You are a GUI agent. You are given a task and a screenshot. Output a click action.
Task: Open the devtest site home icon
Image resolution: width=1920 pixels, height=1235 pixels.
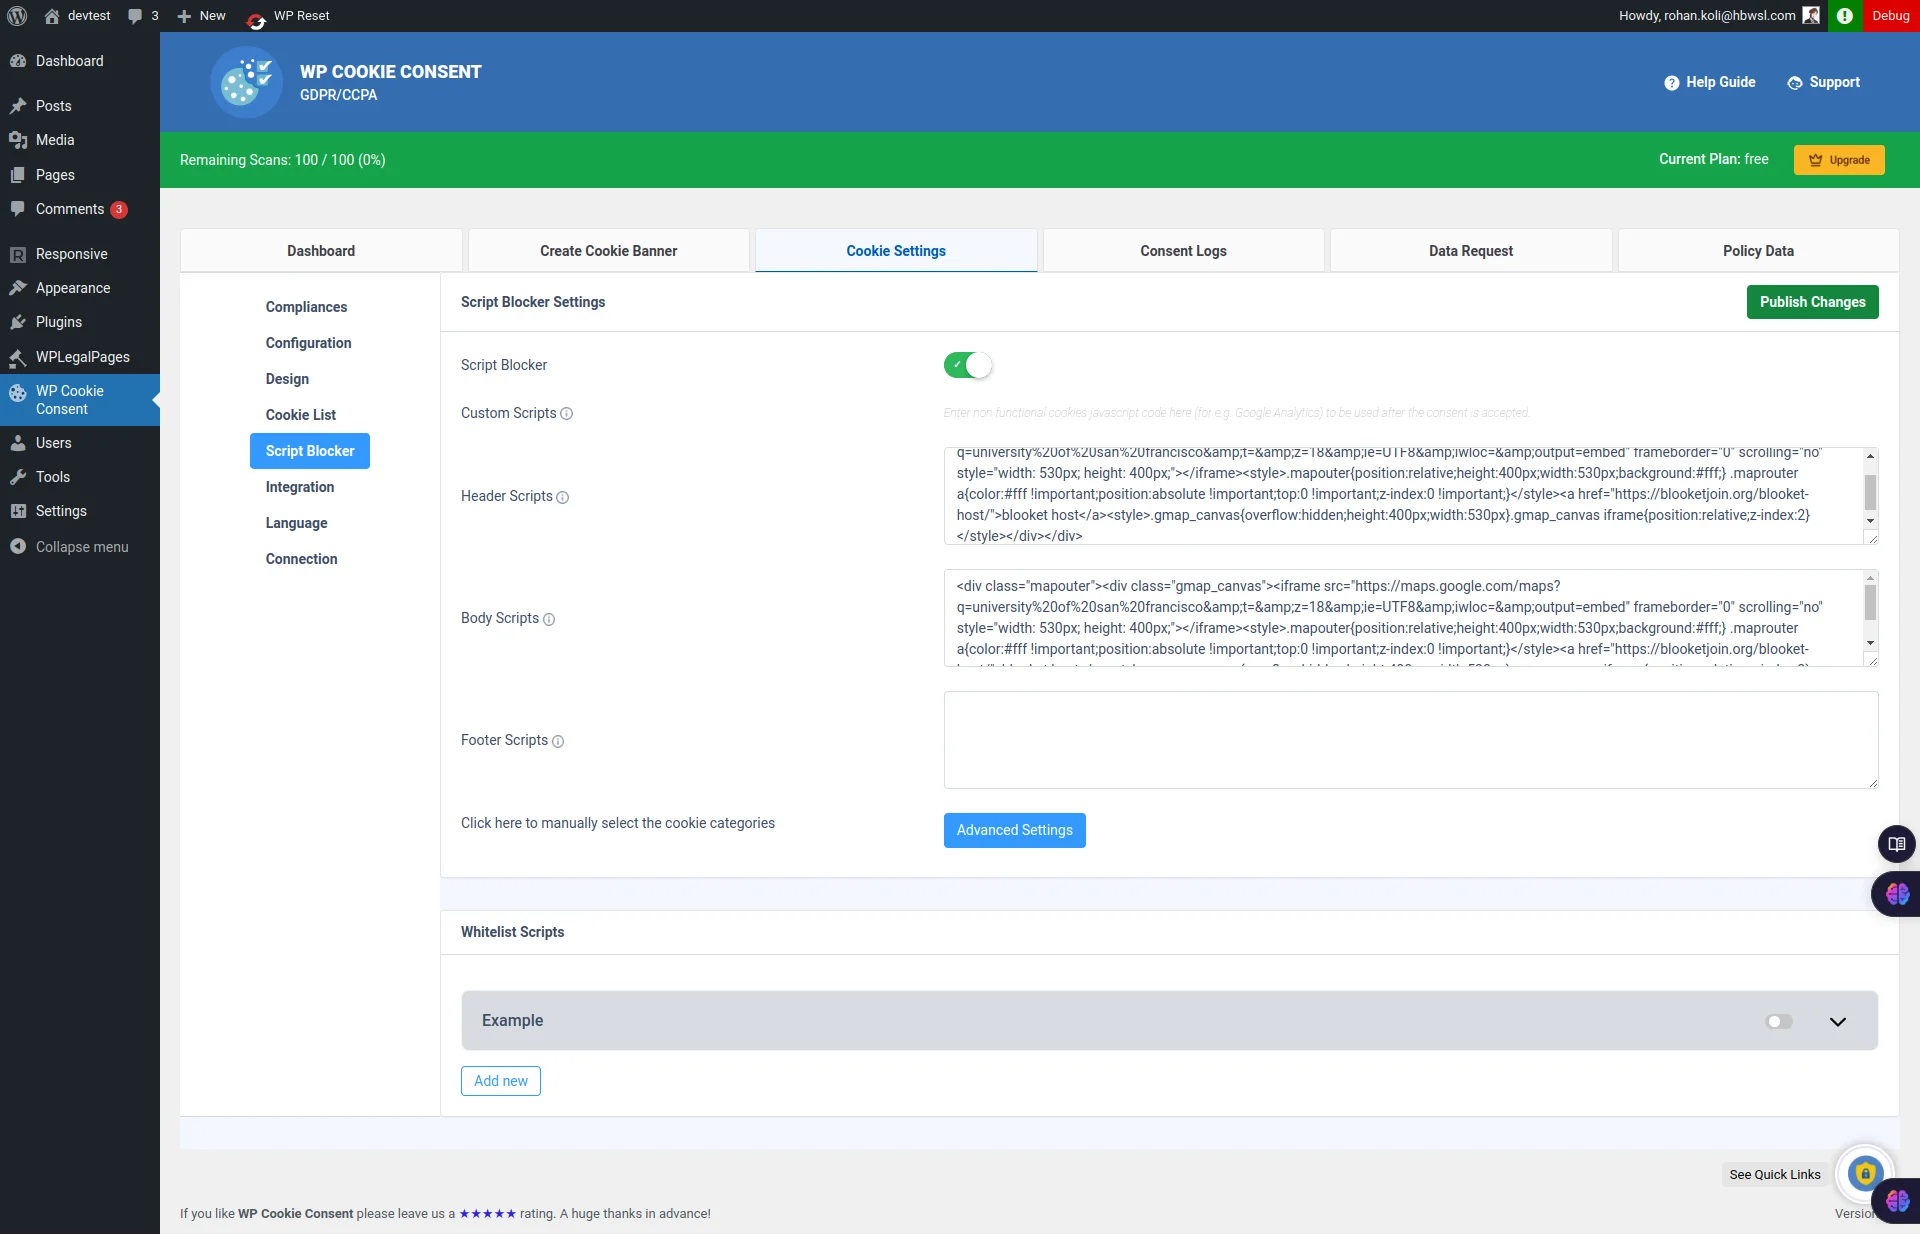point(52,16)
